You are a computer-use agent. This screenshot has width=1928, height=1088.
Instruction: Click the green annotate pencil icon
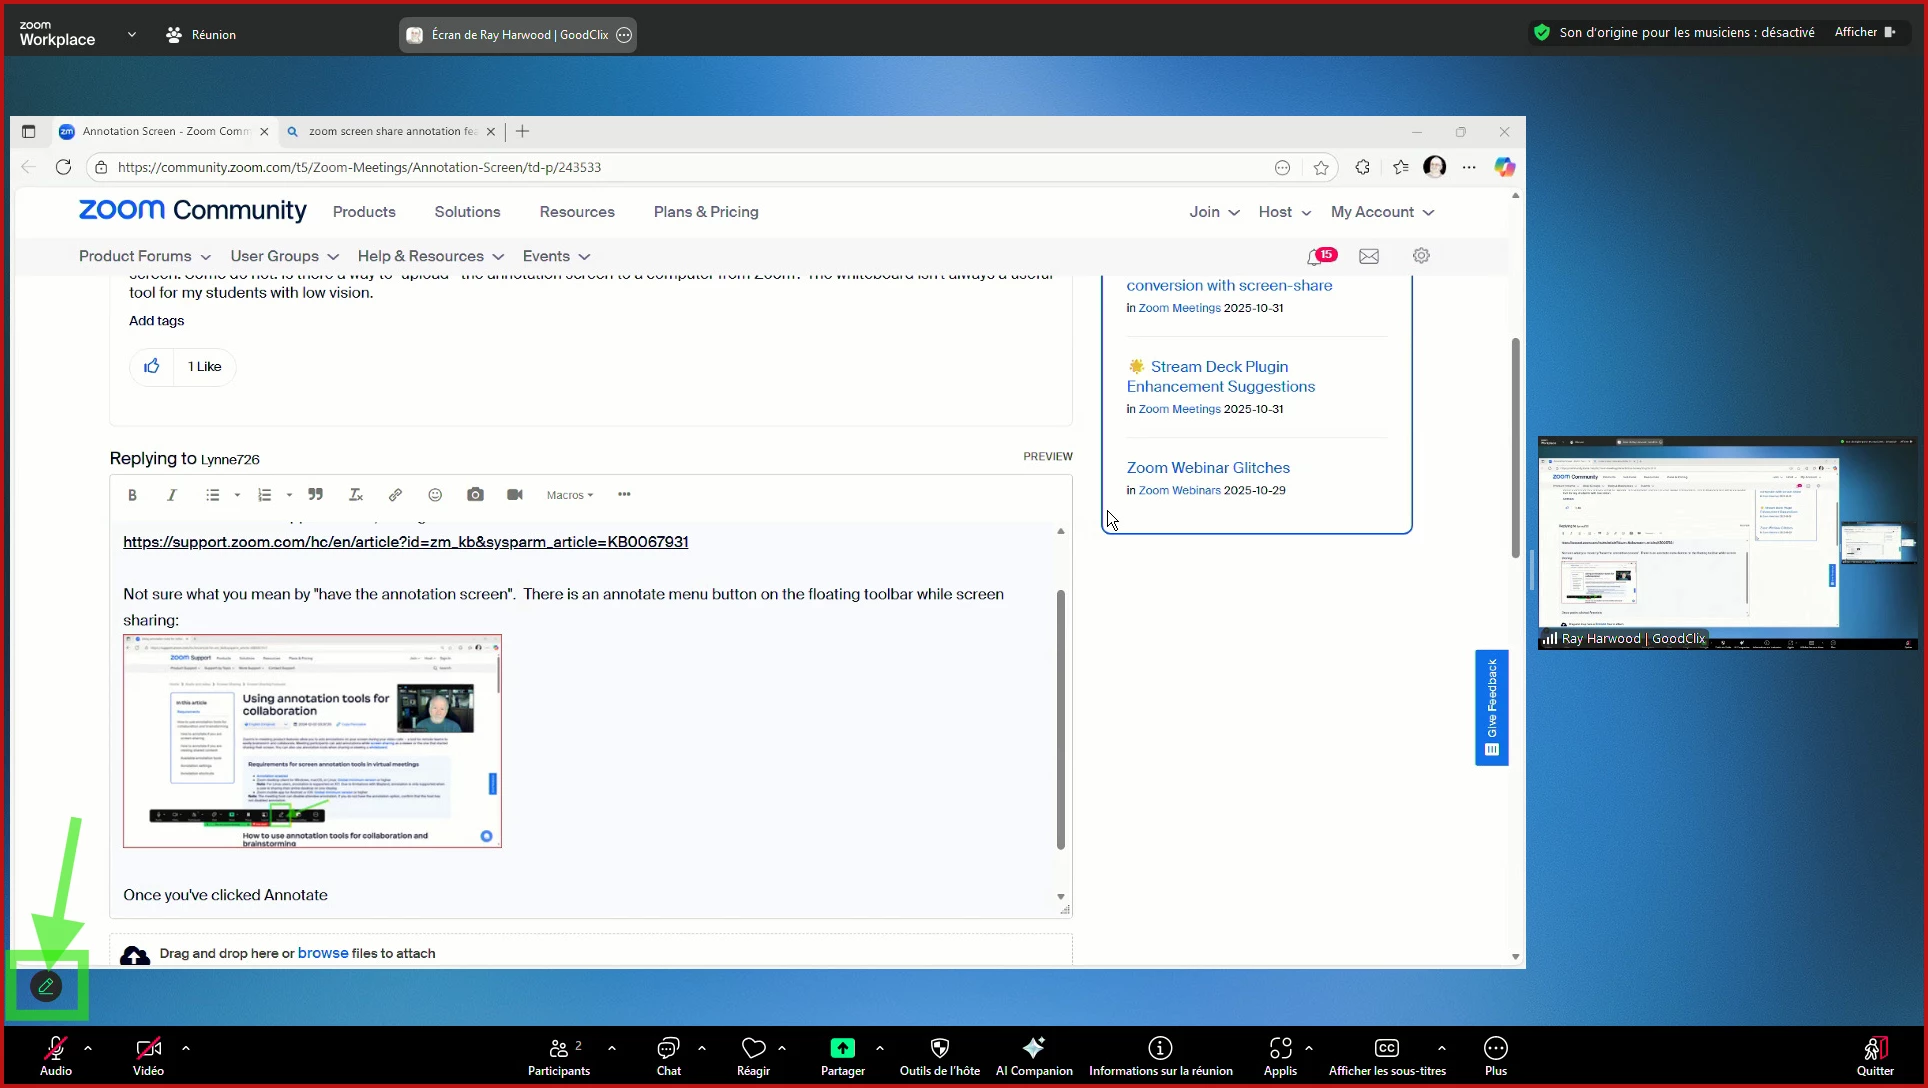click(46, 986)
